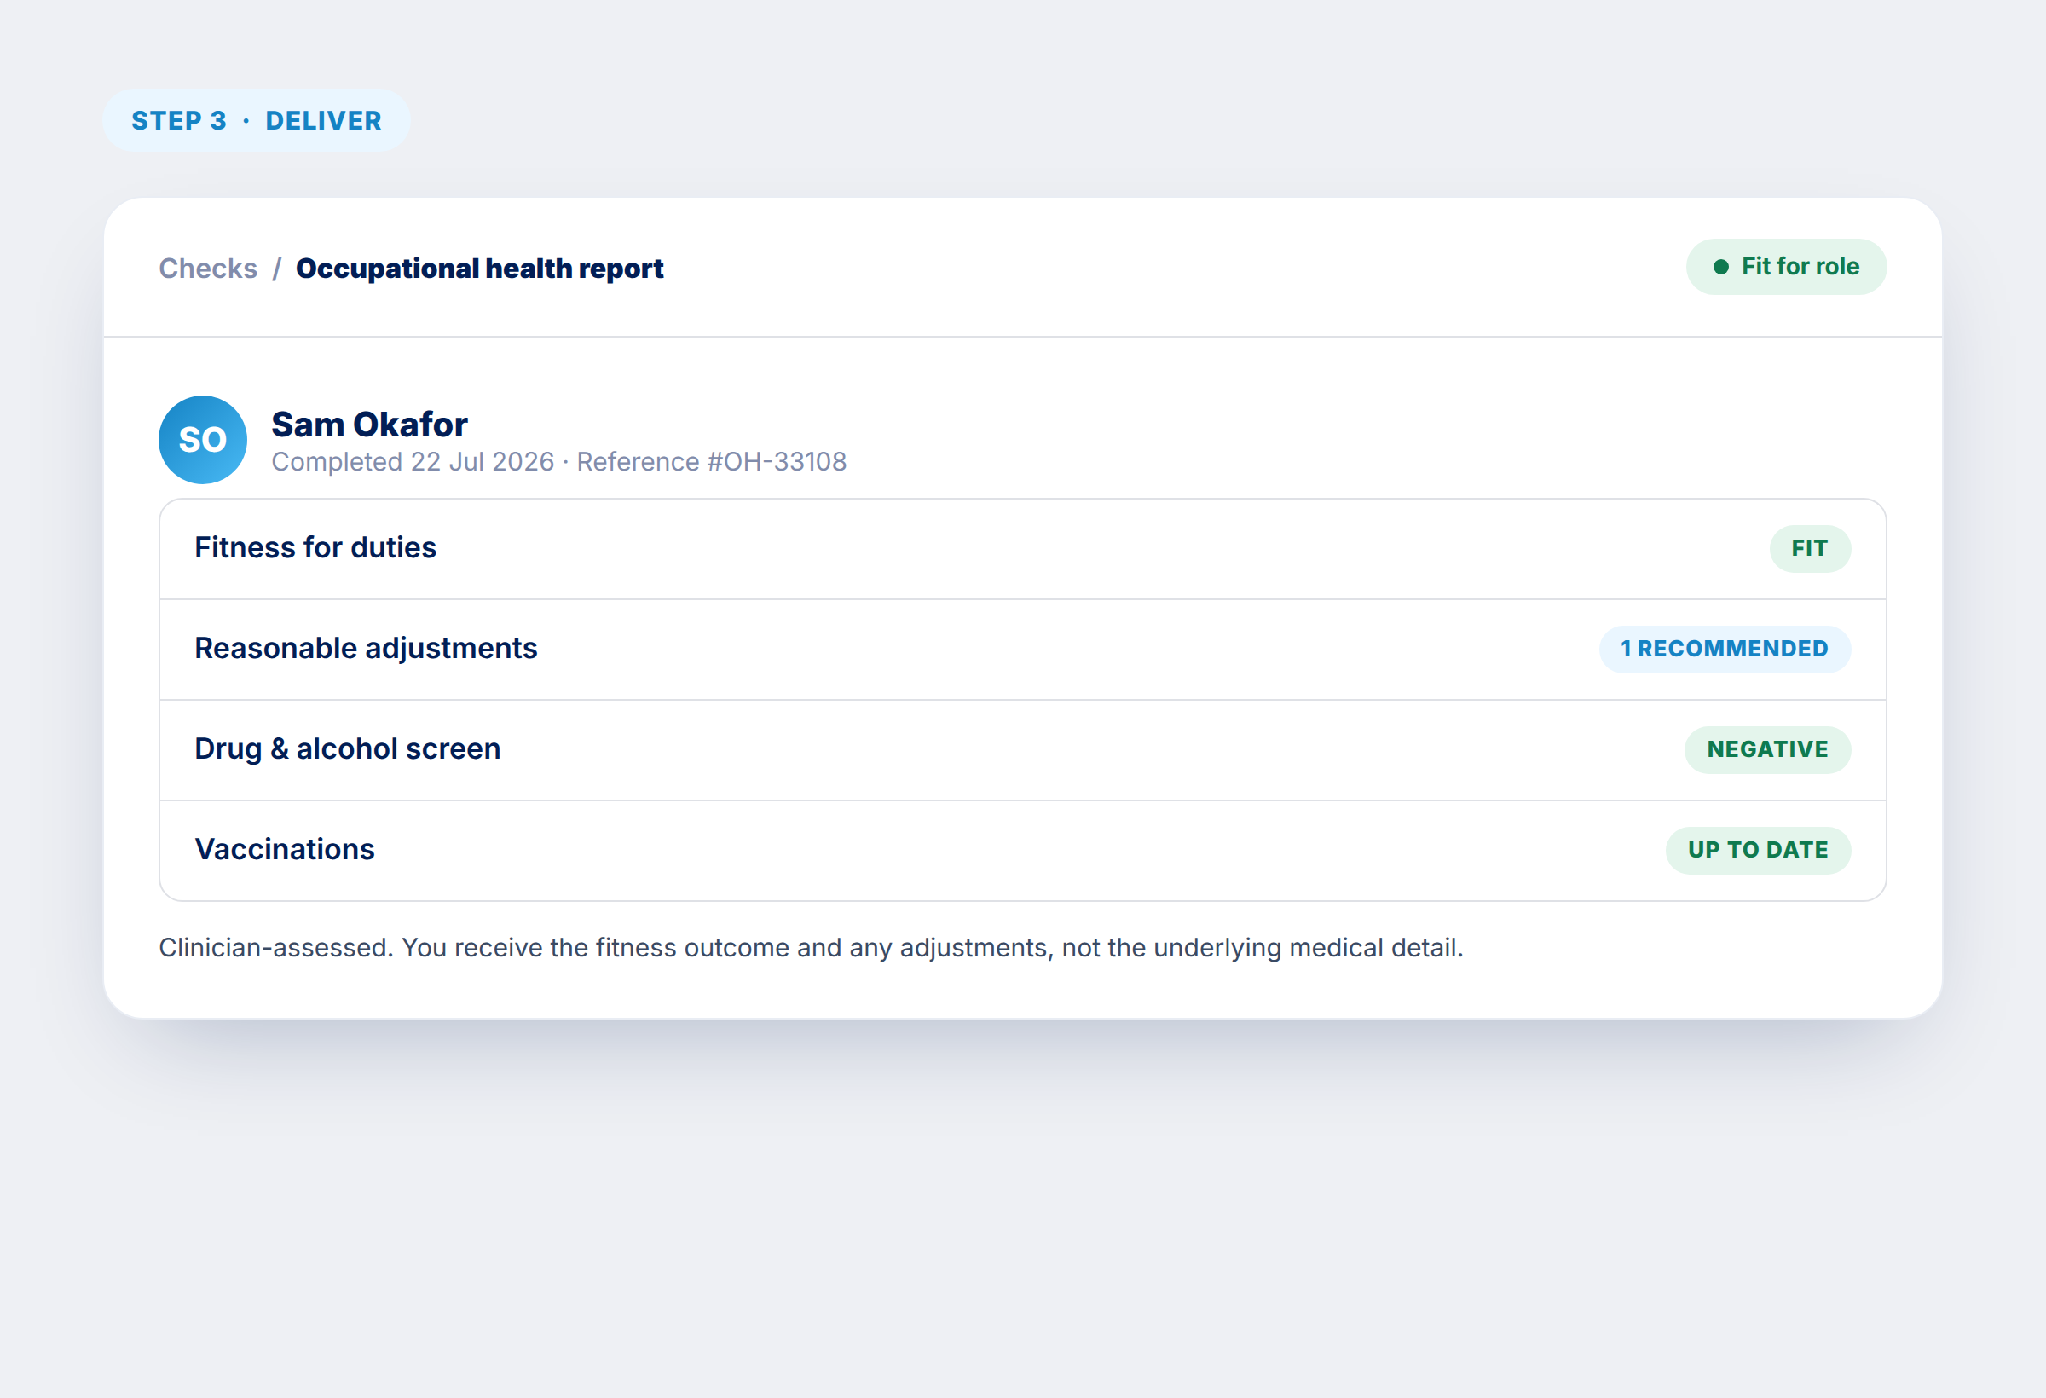Open the Checks breadcrumb link
Viewport: 2046px width, 1398px height.
pos(208,268)
